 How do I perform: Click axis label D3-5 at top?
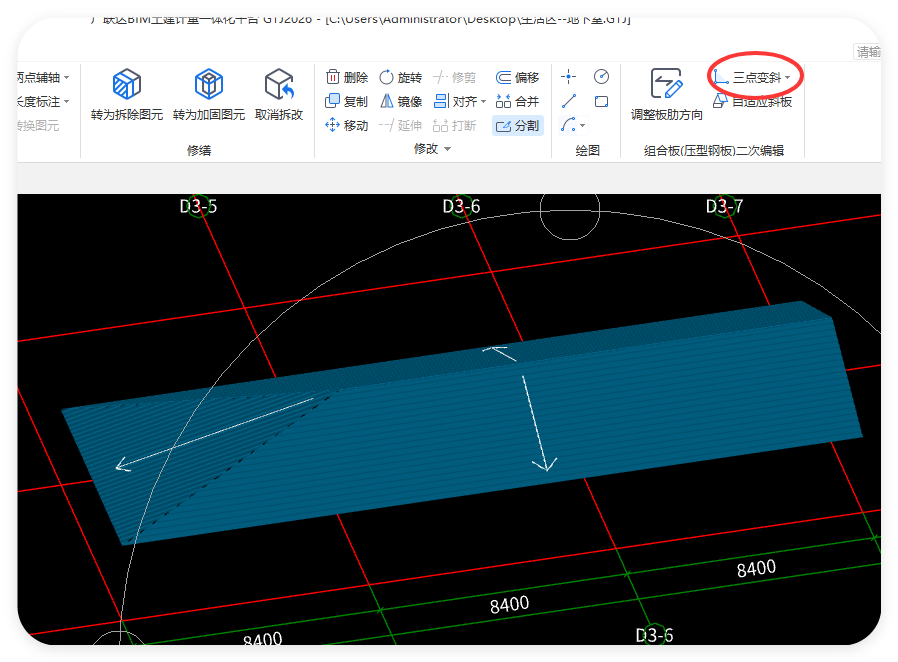[198, 206]
